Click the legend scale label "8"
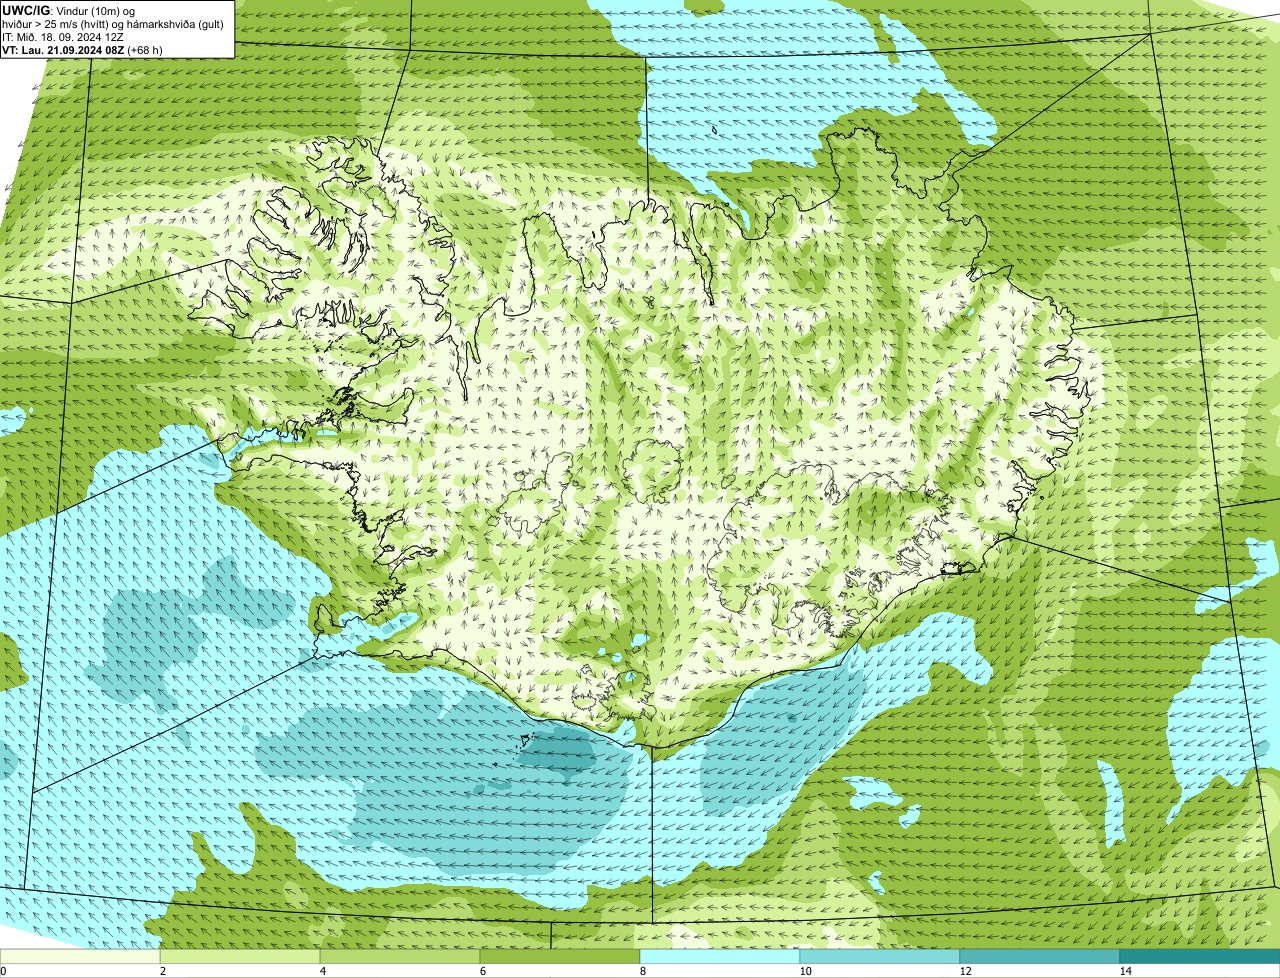 (642, 971)
